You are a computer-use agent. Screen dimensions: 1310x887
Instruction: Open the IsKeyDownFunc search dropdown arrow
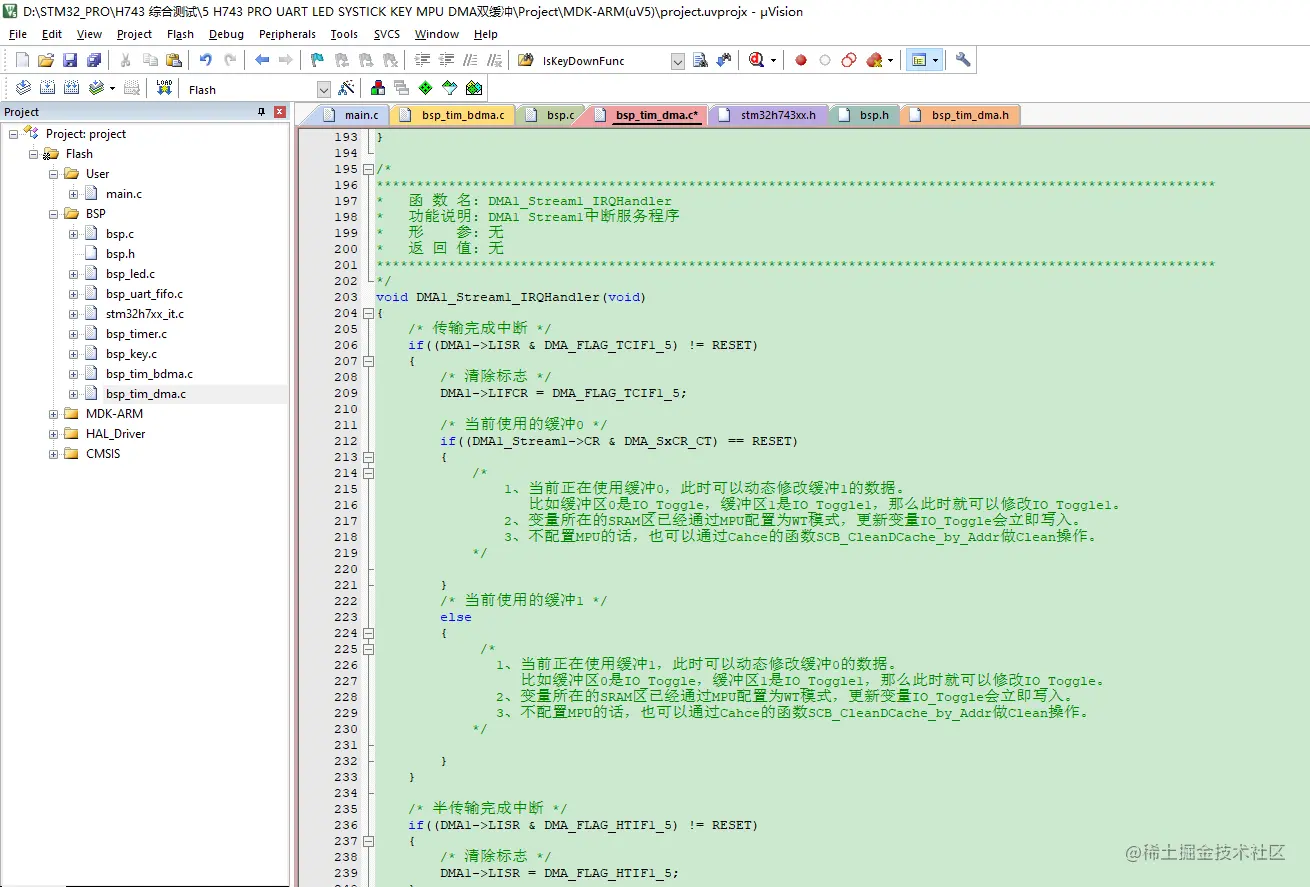click(x=678, y=62)
